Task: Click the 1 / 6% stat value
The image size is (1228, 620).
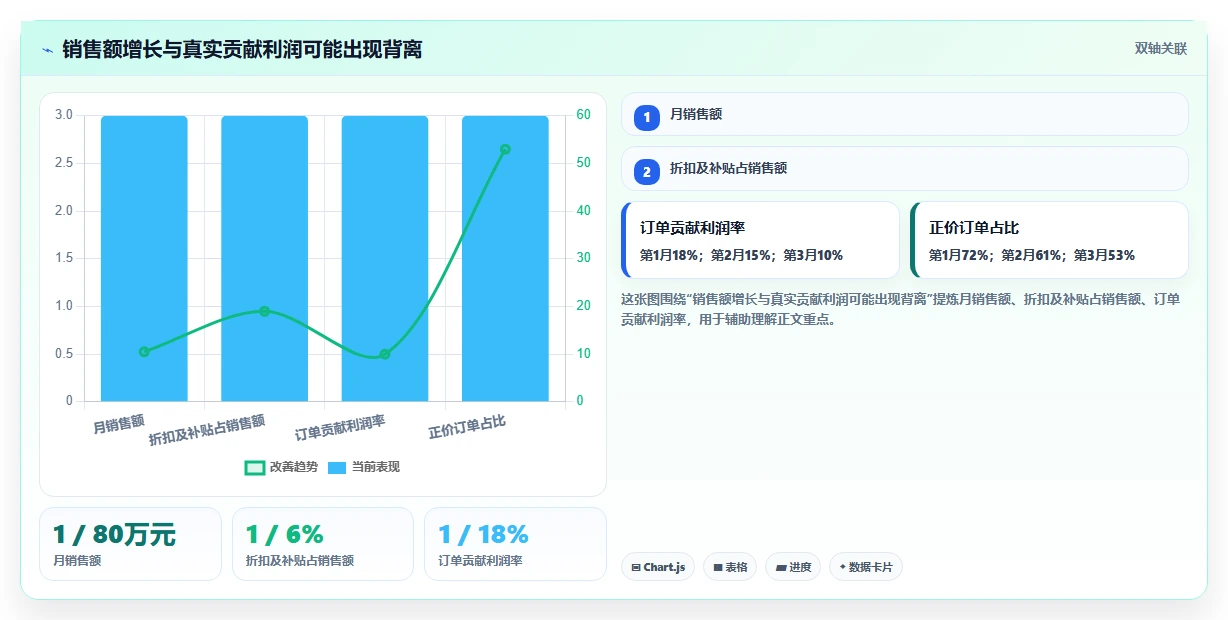Action: (285, 534)
